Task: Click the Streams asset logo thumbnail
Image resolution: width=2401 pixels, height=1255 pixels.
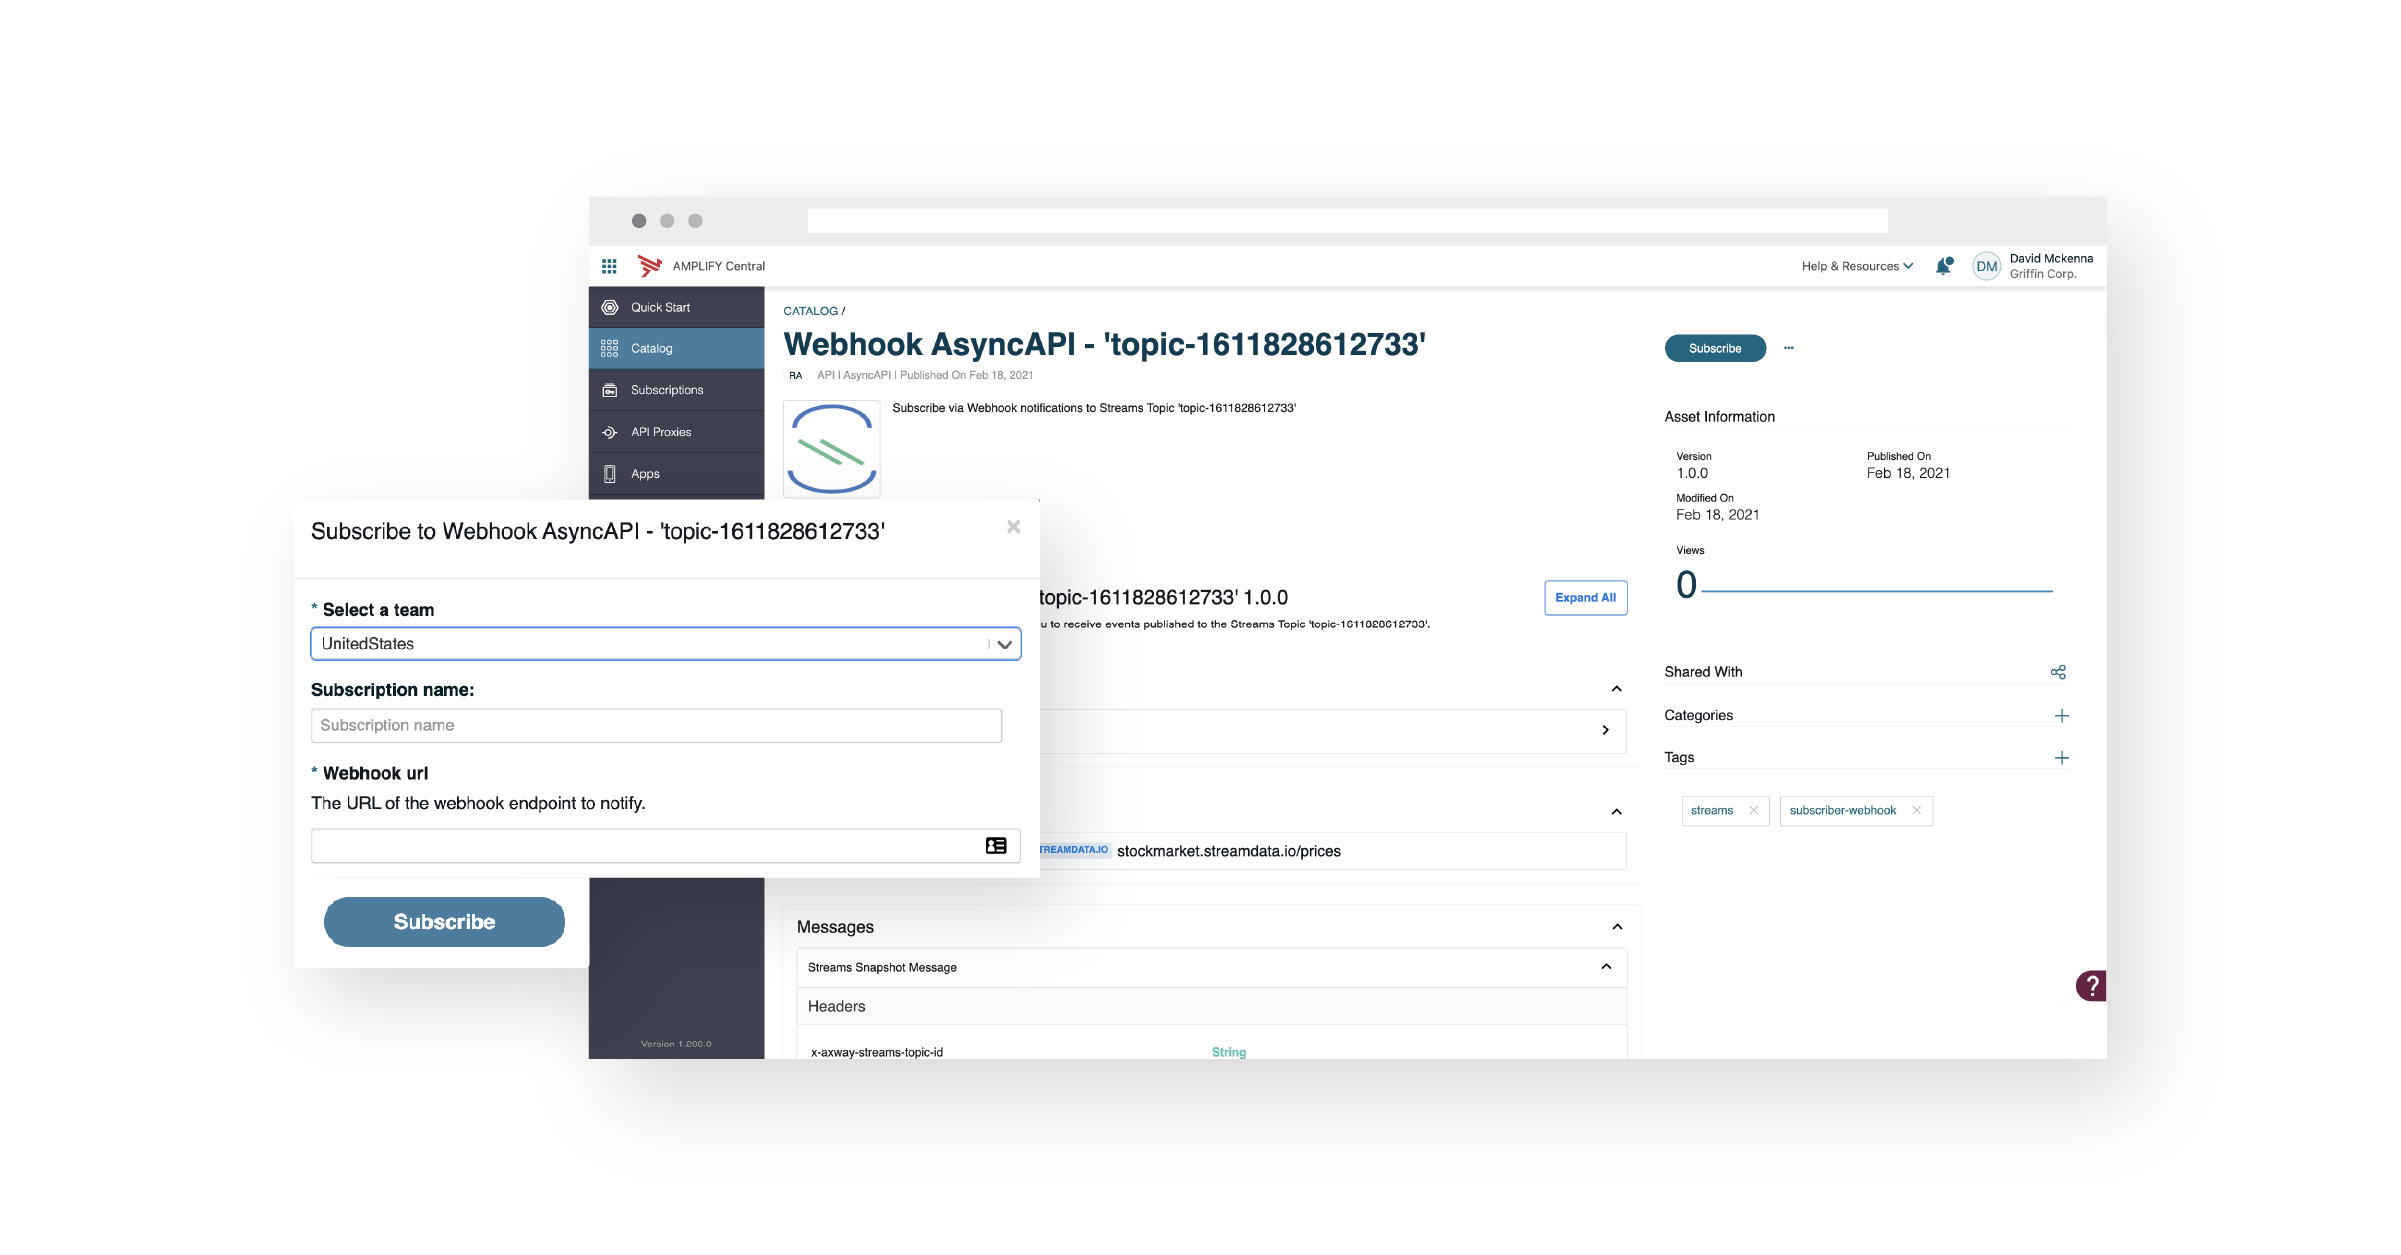Action: click(x=831, y=448)
